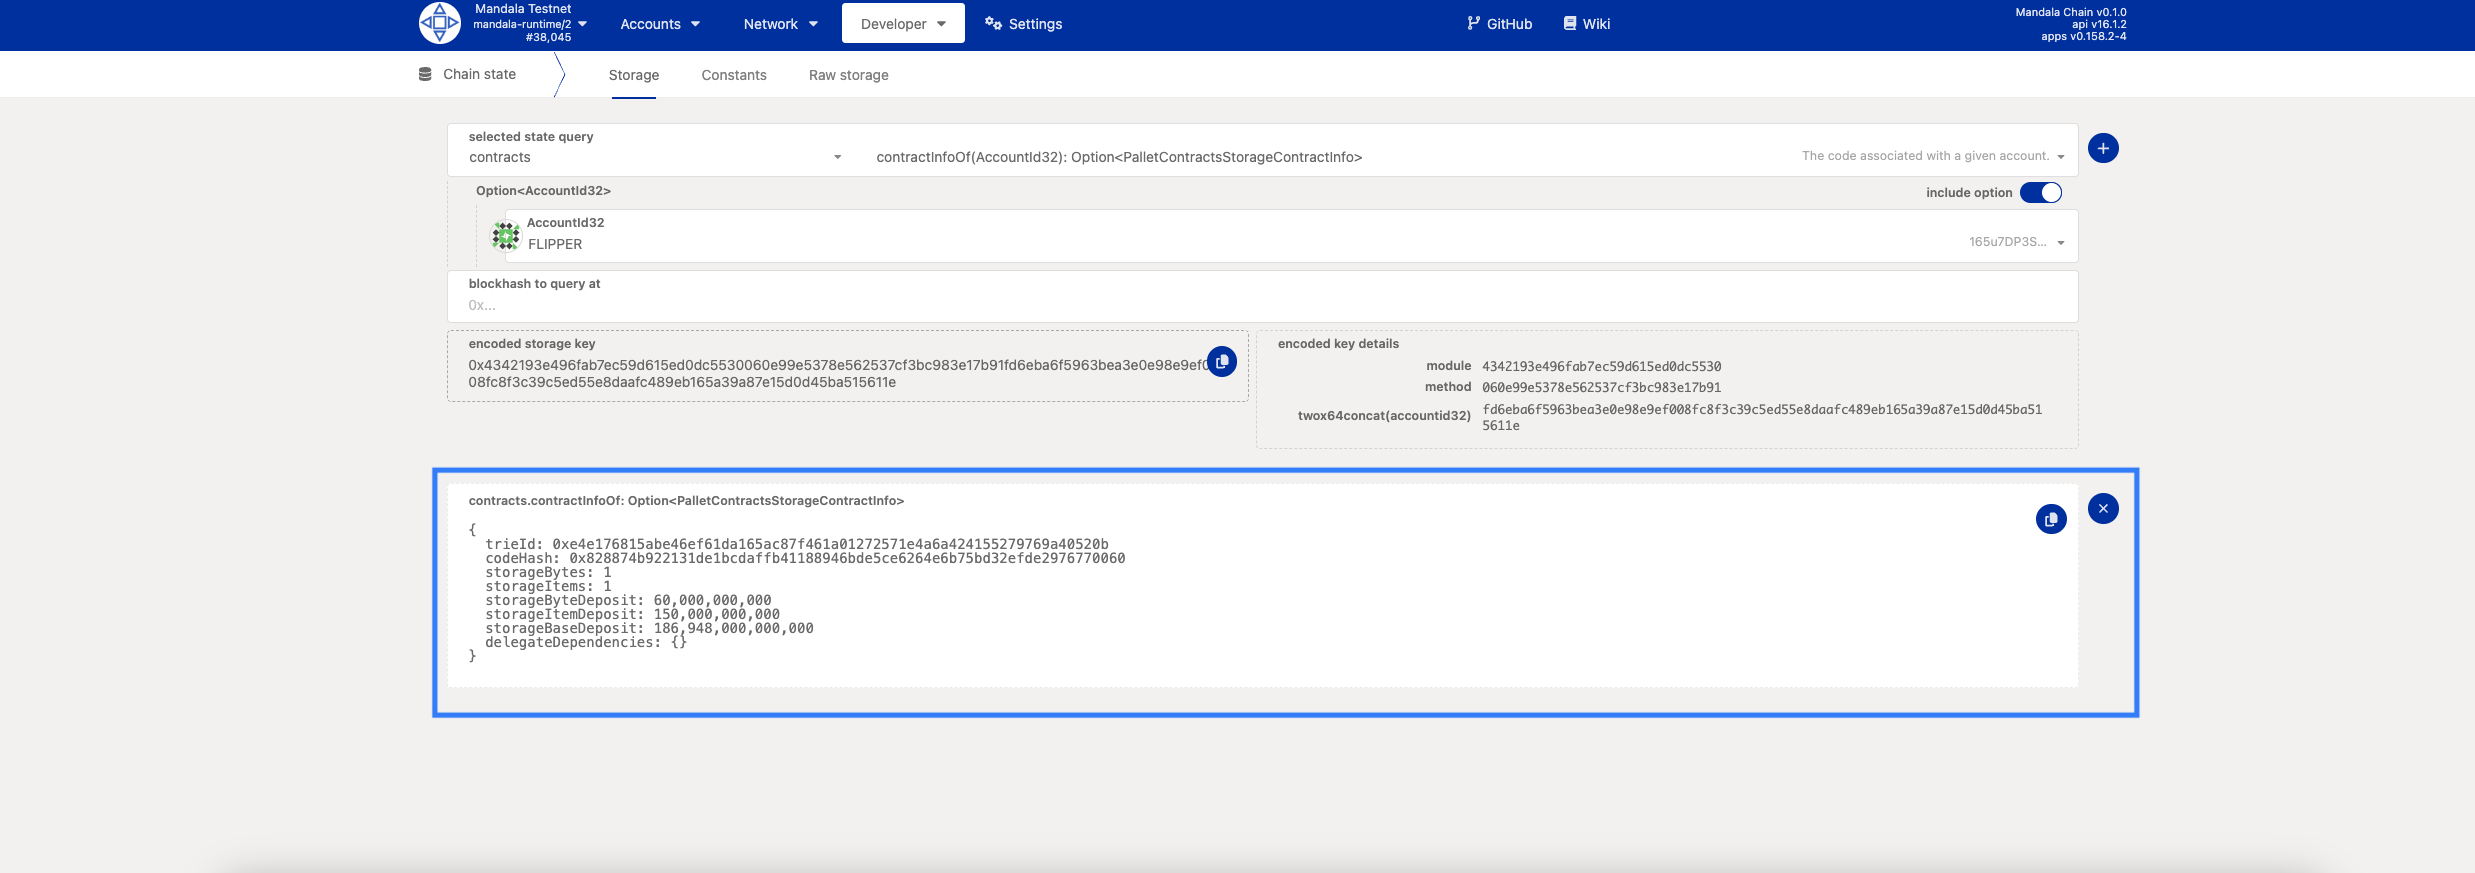Click the encoded storage key hex value
The height and width of the screenshot is (873, 2475).
pos(838,373)
